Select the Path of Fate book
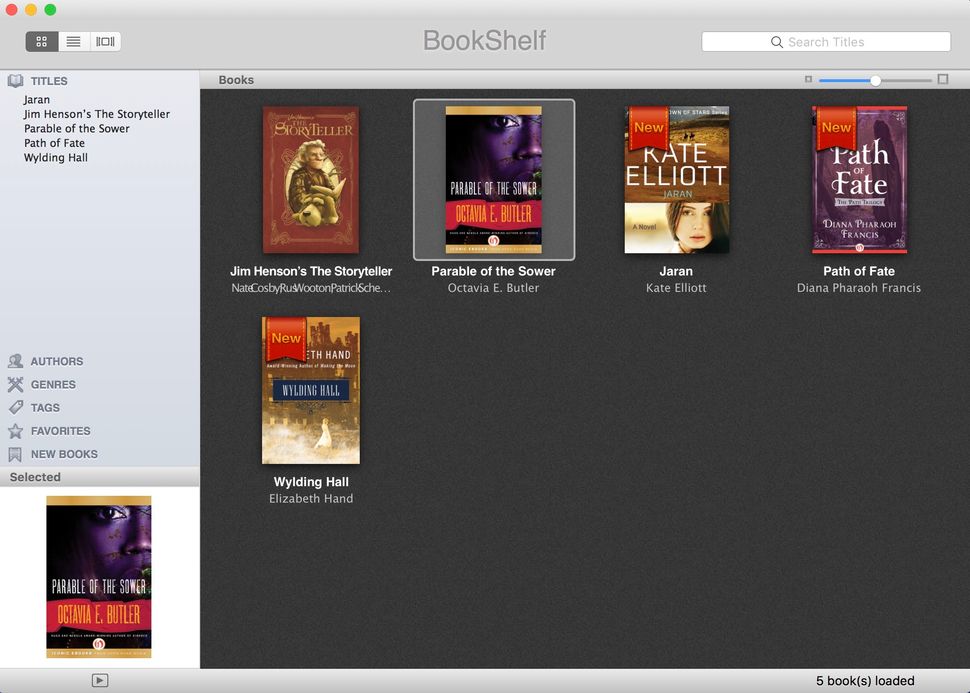This screenshot has width=970, height=693. [860, 179]
